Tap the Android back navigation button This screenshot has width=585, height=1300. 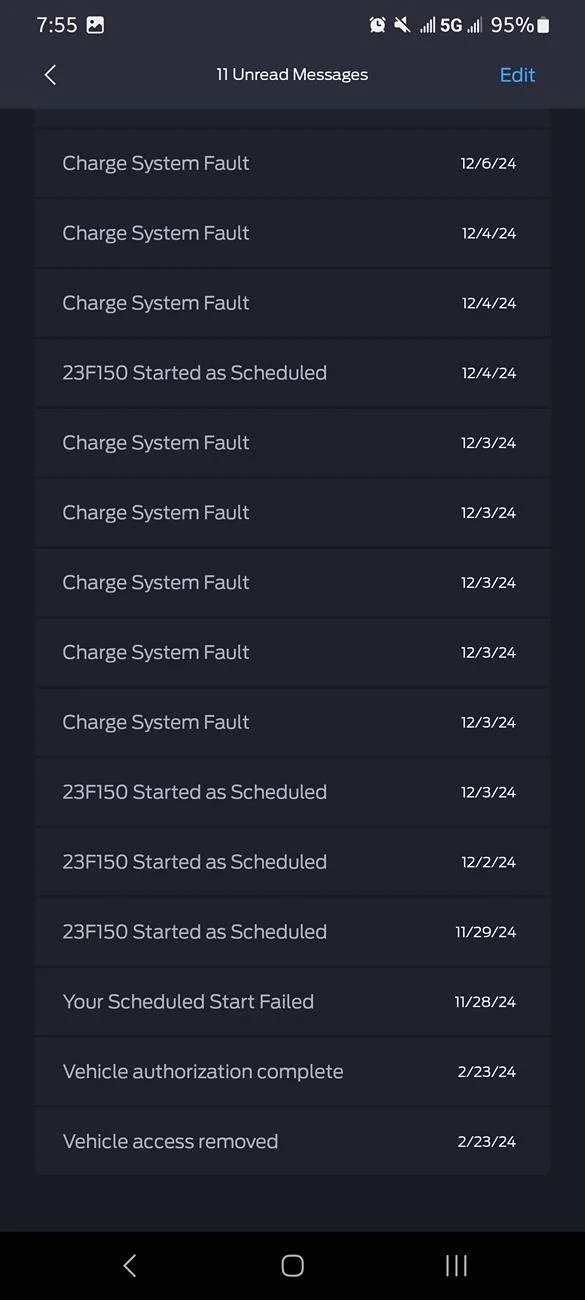pos(129,1264)
